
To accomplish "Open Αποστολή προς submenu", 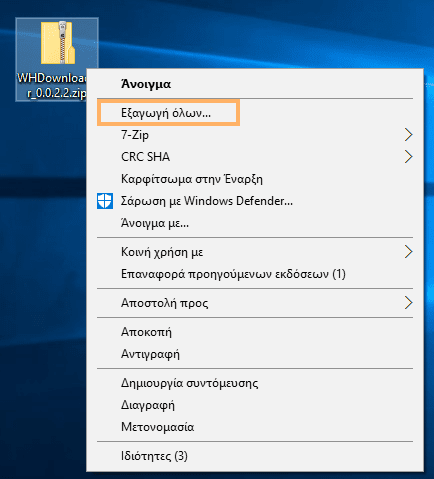I will [255, 303].
